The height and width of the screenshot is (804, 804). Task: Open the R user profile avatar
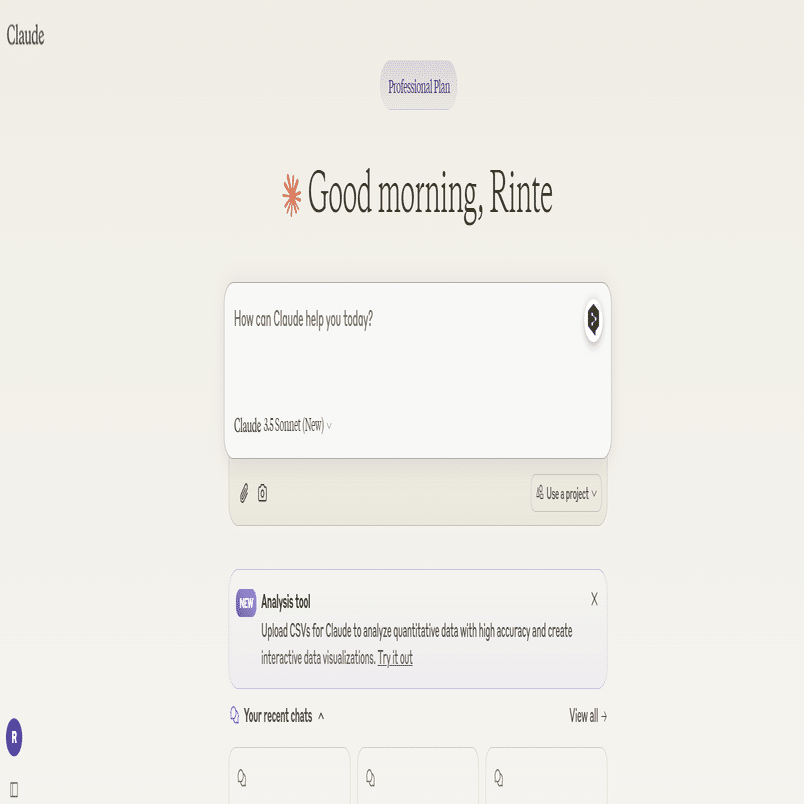coord(14,737)
